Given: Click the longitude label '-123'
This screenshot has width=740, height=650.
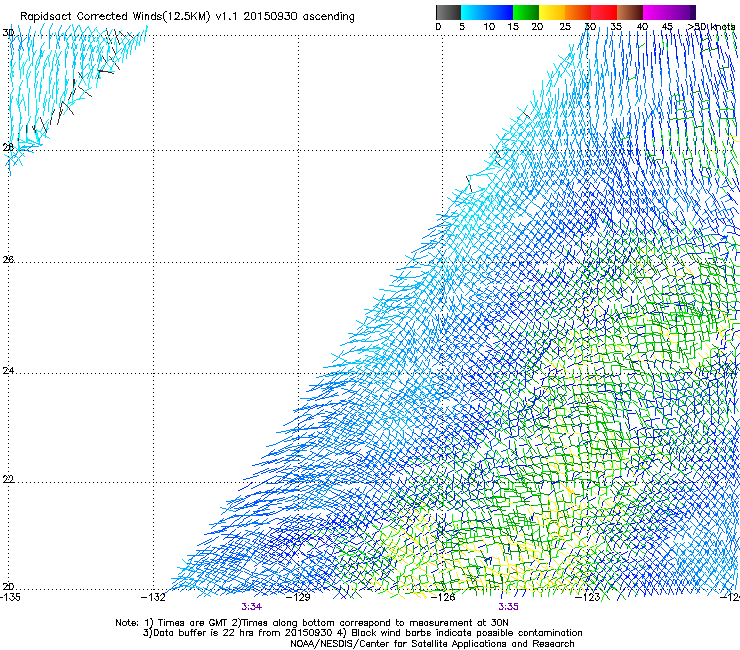Looking at the screenshot, I should [x=587, y=597].
